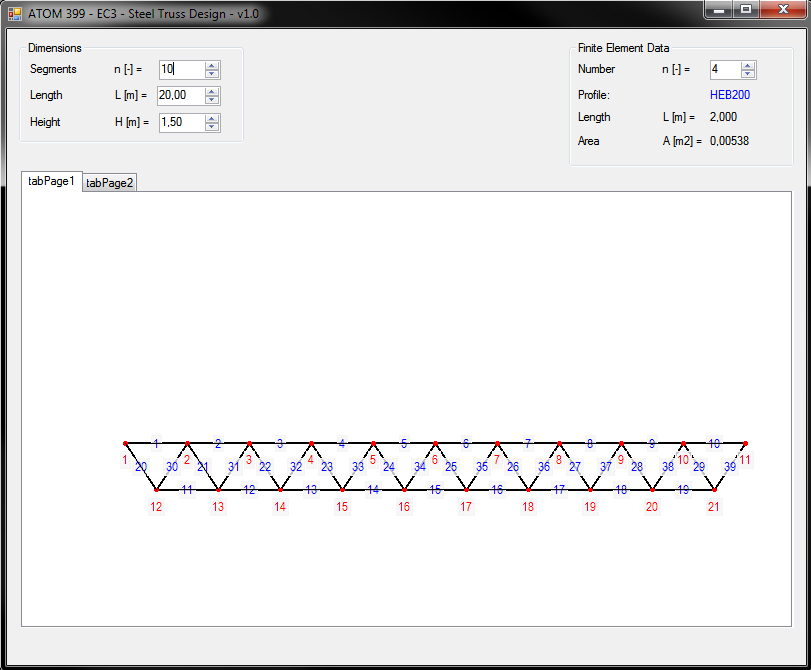Image resolution: width=811 pixels, height=670 pixels.
Task: Click blue diagonal member label 28
Action: click(x=637, y=467)
